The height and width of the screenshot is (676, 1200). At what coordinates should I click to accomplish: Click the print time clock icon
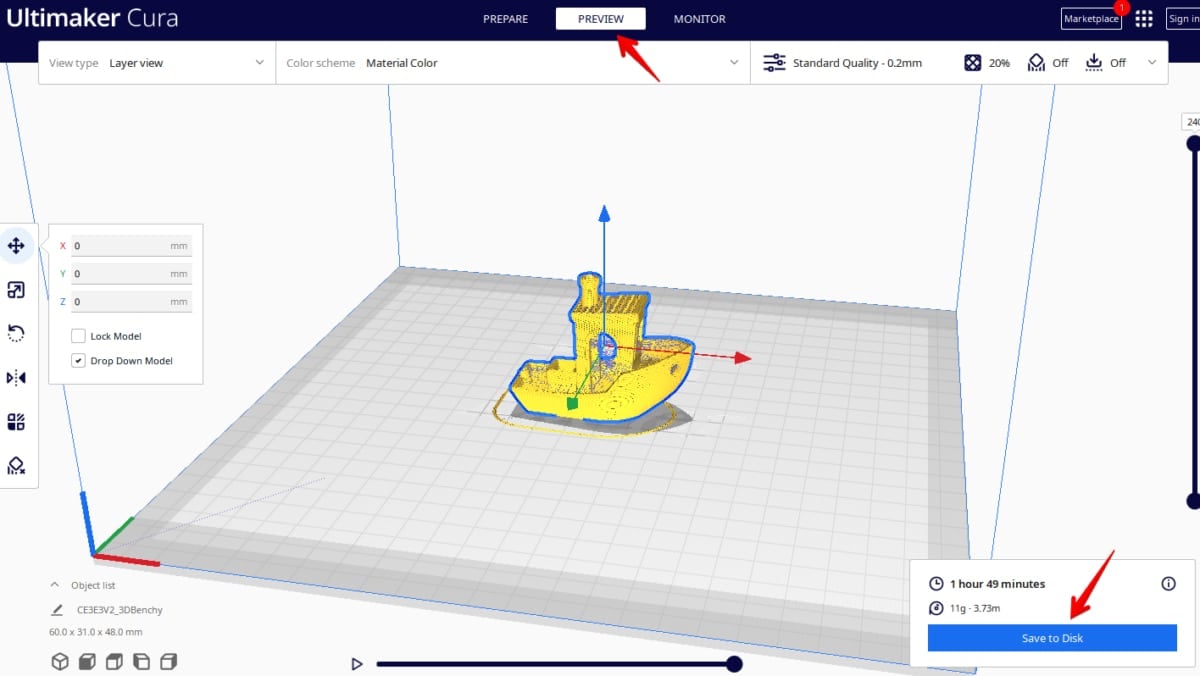tap(936, 584)
